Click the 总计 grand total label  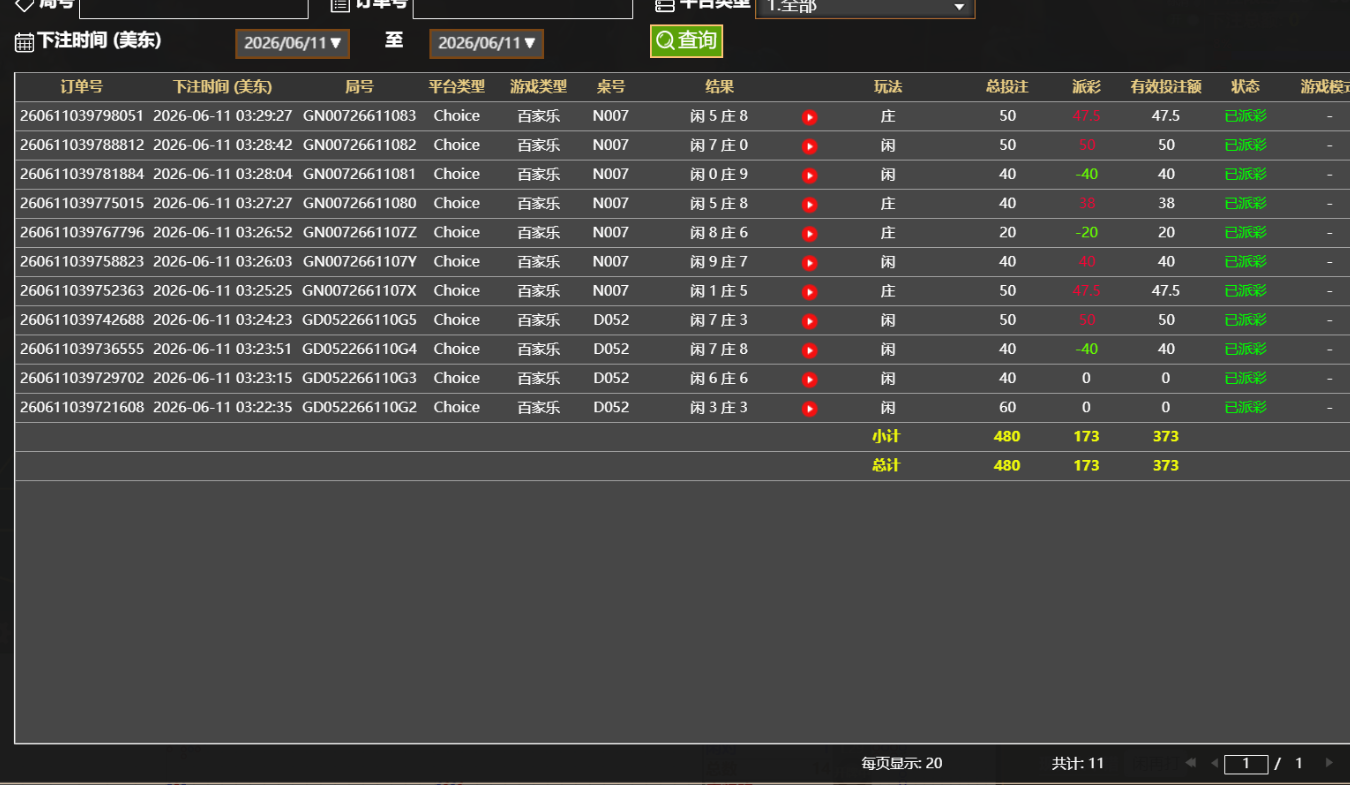pos(886,465)
